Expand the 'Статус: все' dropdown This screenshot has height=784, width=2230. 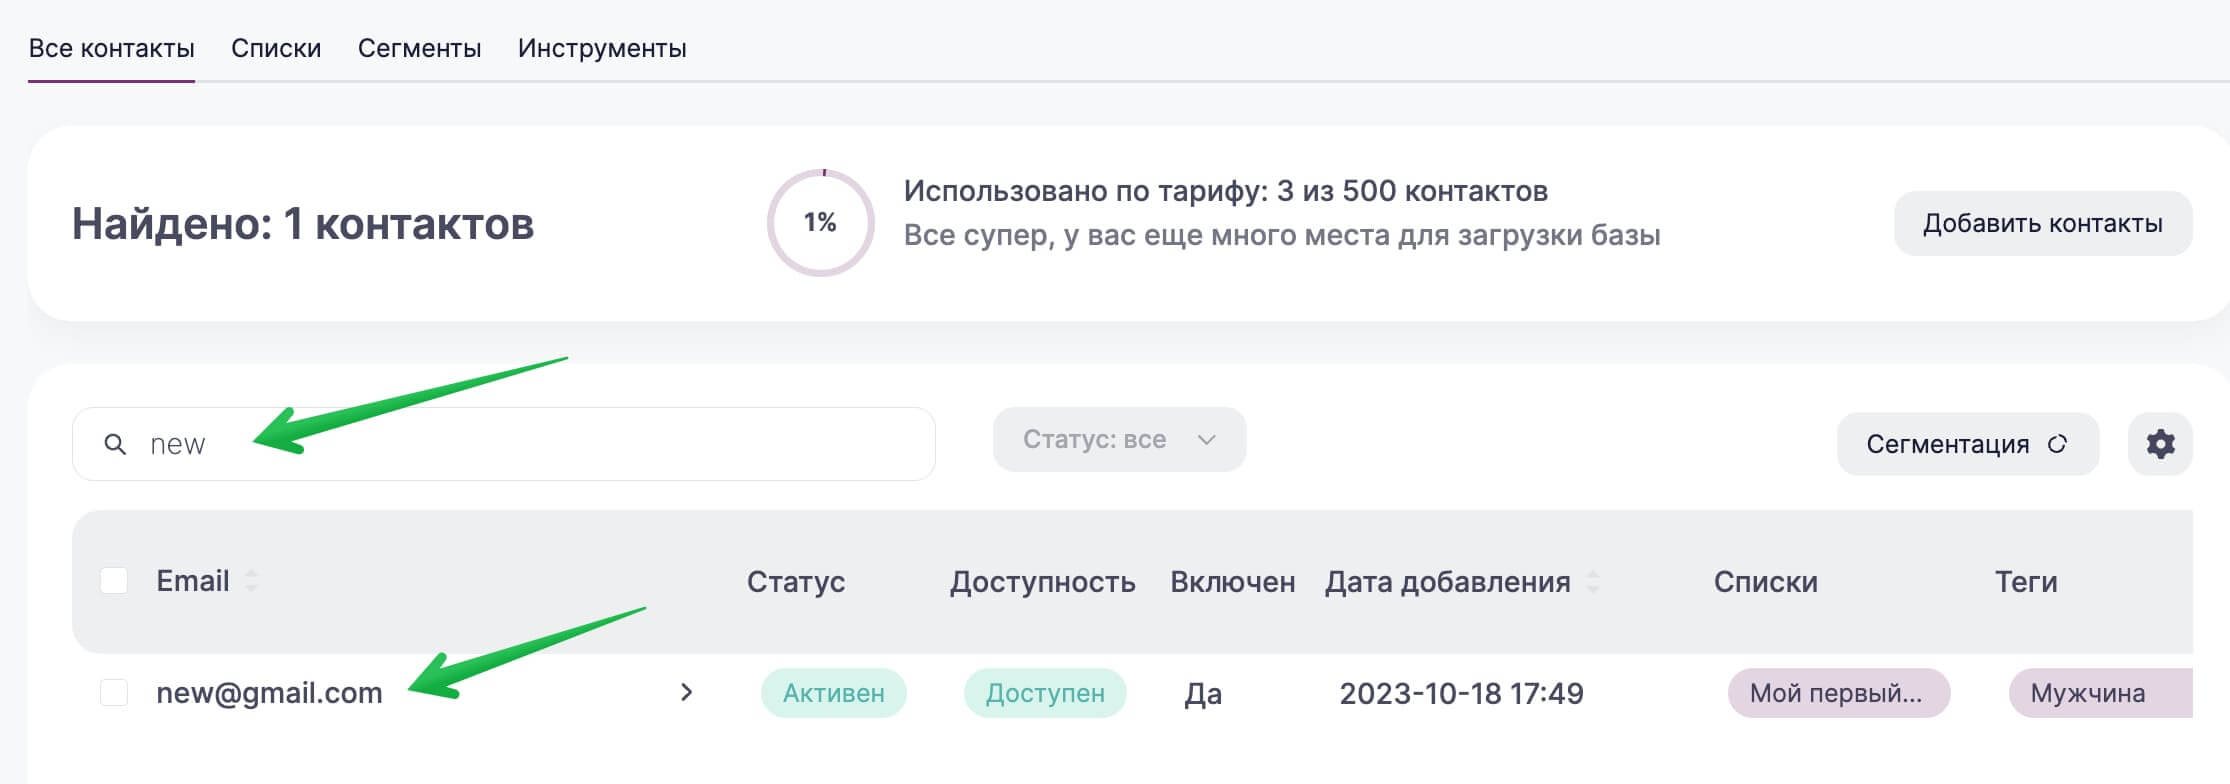1119,439
